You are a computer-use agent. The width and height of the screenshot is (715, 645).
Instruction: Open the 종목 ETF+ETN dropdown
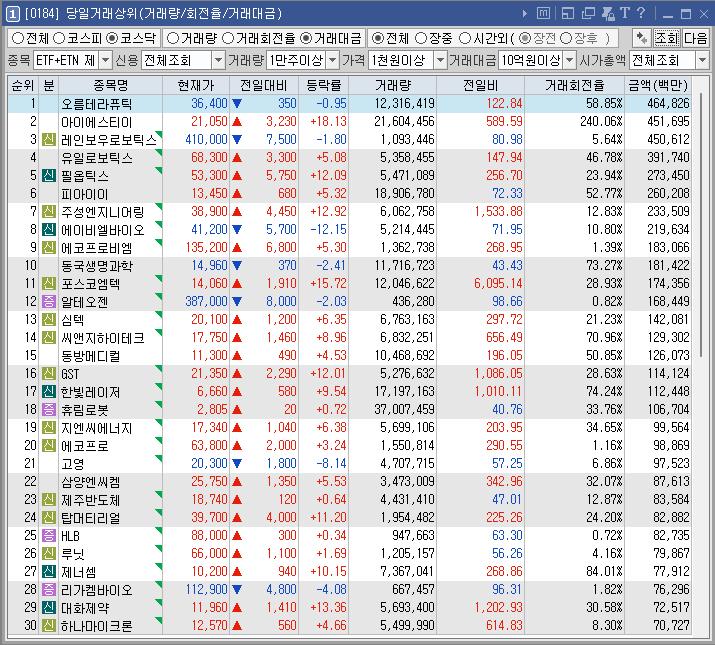point(105,60)
